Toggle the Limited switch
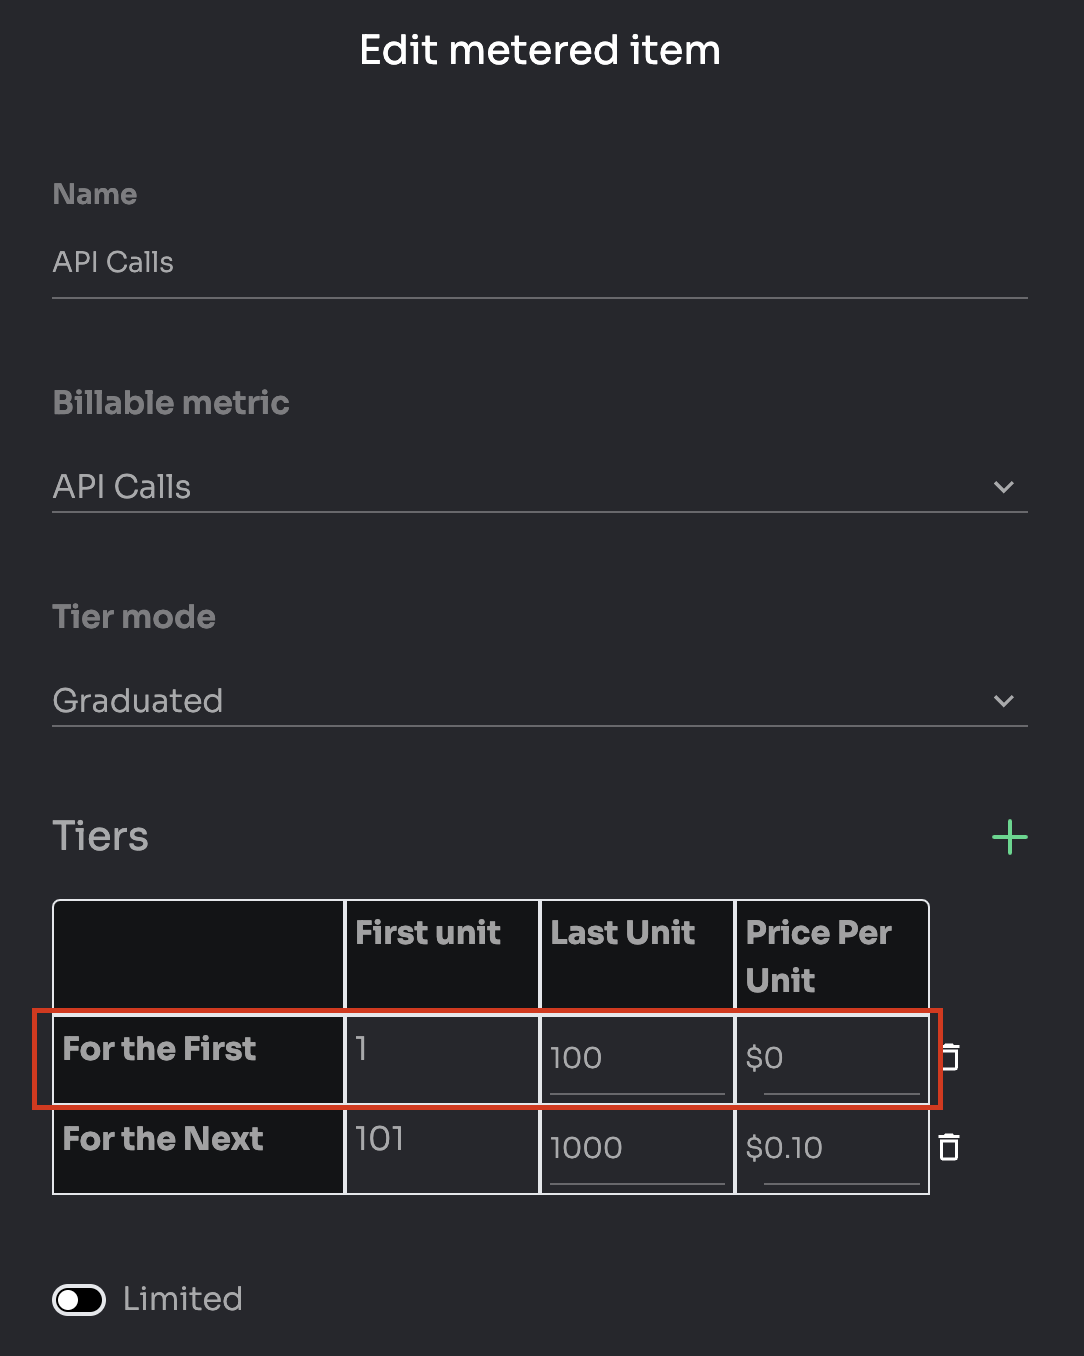The width and height of the screenshot is (1084, 1356). [x=79, y=1299]
